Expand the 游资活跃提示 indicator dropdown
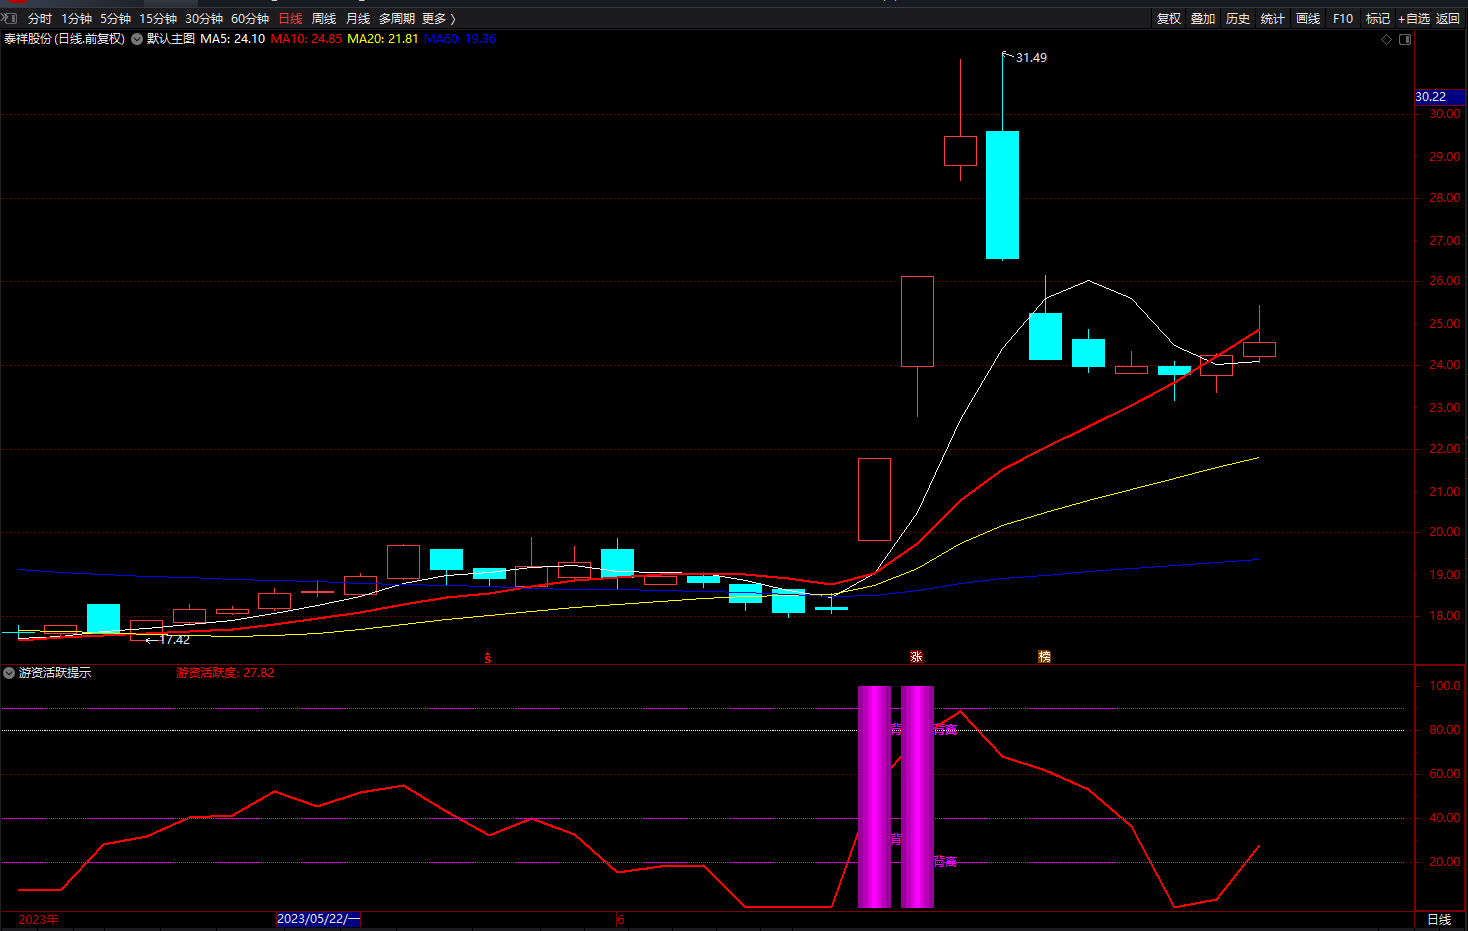The height and width of the screenshot is (931, 1468). [x=9, y=673]
